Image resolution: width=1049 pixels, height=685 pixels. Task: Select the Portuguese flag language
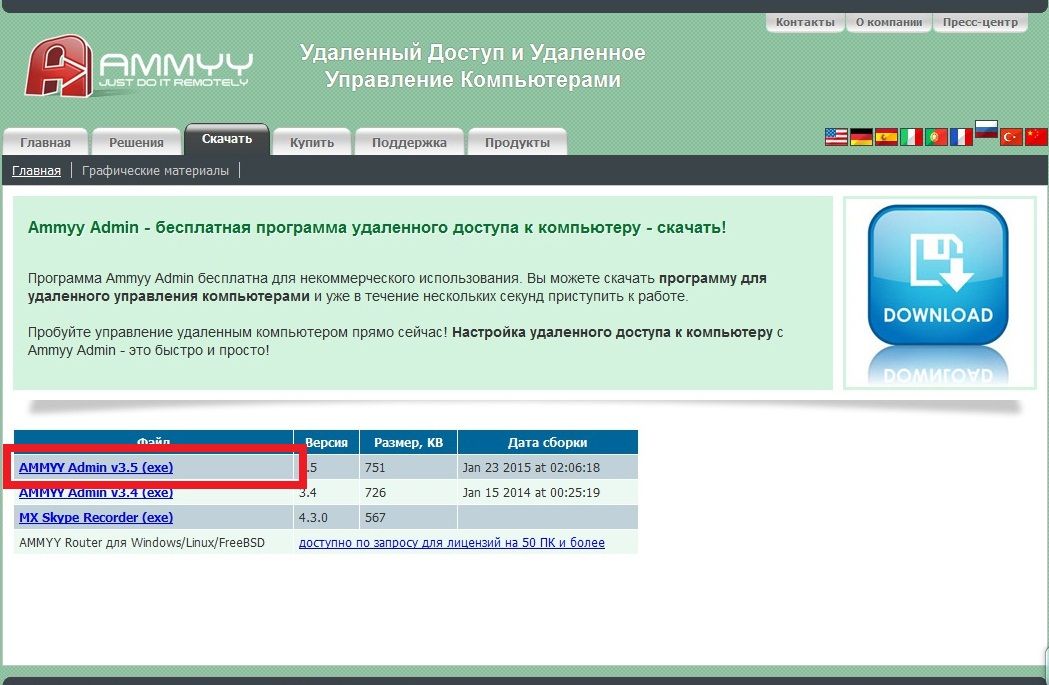pyautogui.click(x=935, y=136)
